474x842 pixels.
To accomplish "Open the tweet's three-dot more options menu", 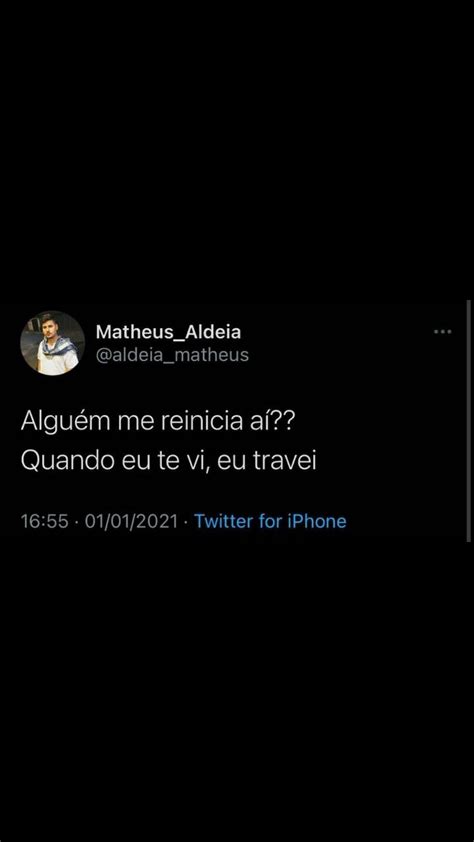I will (442, 332).
